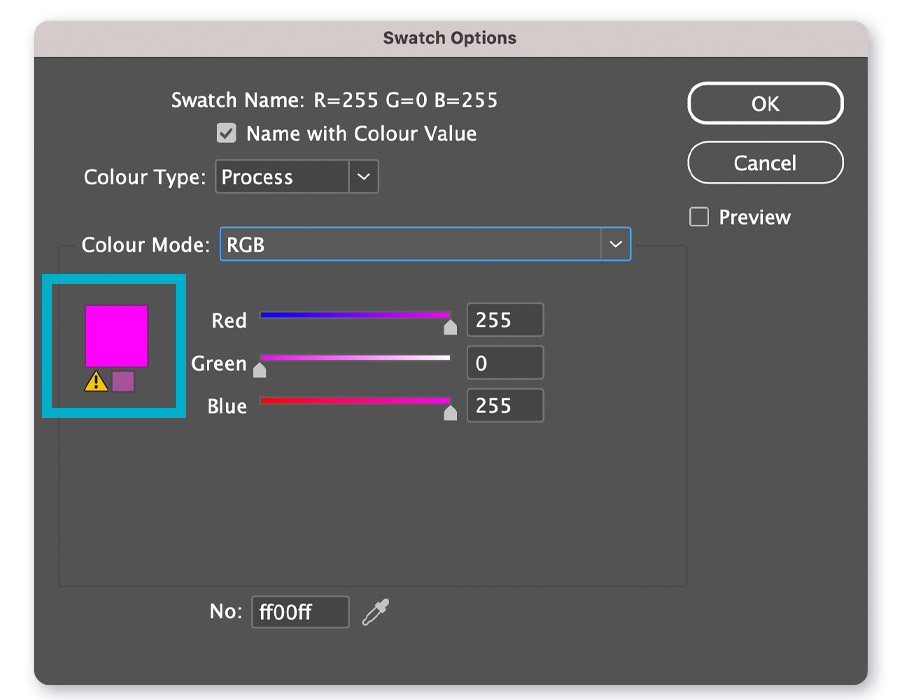Screen dimensions: 900x700
Task: Select the Red slider handle marker
Action: click(450, 326)
